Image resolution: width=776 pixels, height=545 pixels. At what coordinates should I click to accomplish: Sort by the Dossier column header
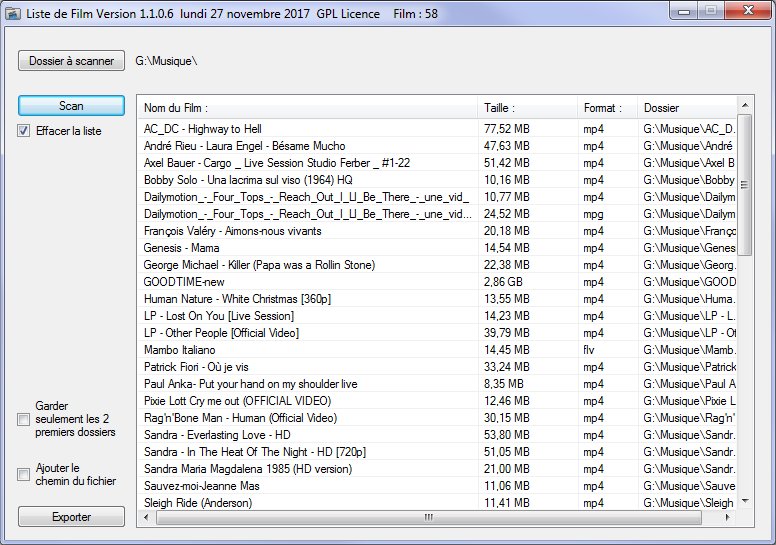tap(687, 108)
